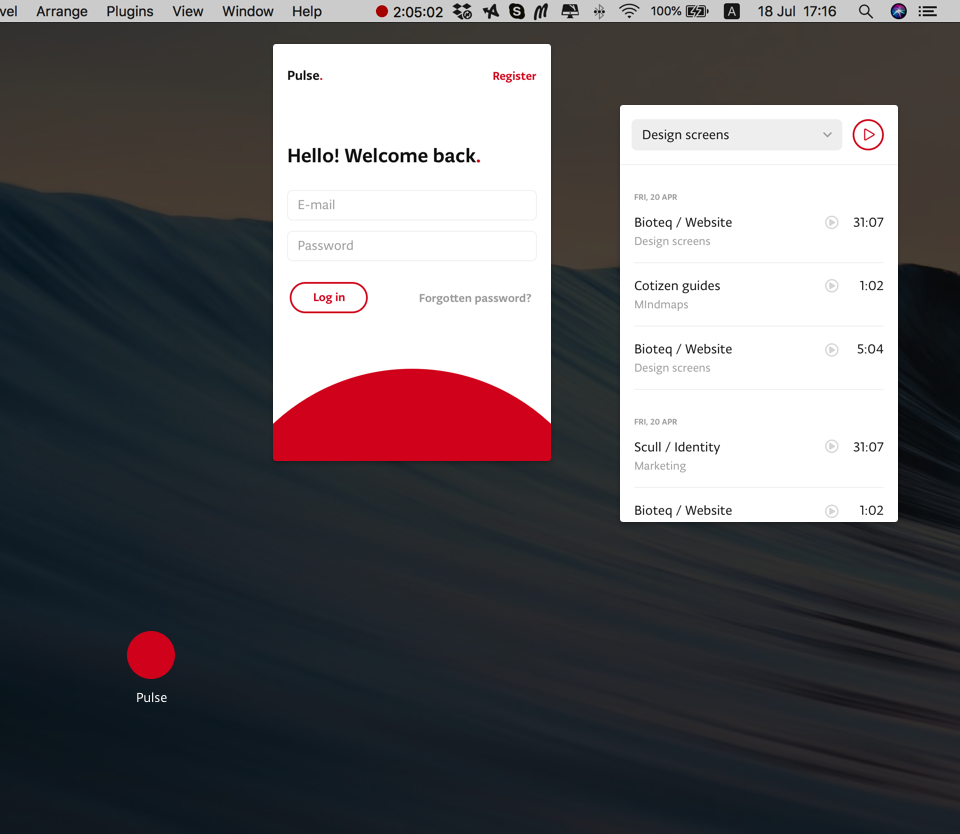Open the battery status menu
The height and width of the screenshot is (834, 960).
pyautogui.click(x=696, y=11)
